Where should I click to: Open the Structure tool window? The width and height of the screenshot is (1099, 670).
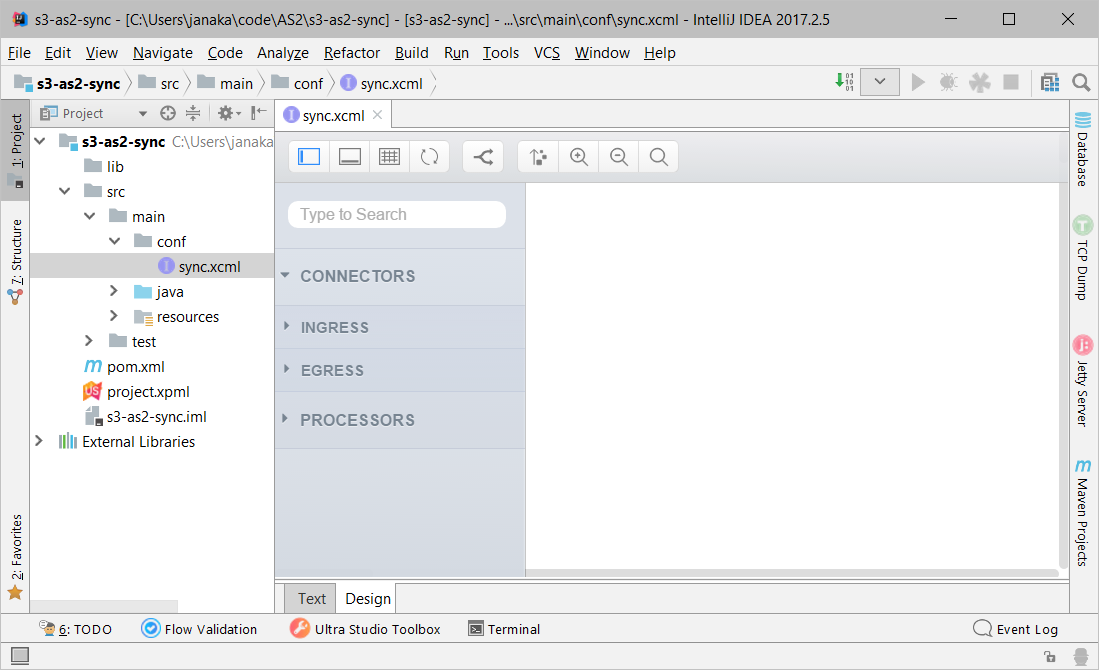pyautogui.click(x=15, y=261)
